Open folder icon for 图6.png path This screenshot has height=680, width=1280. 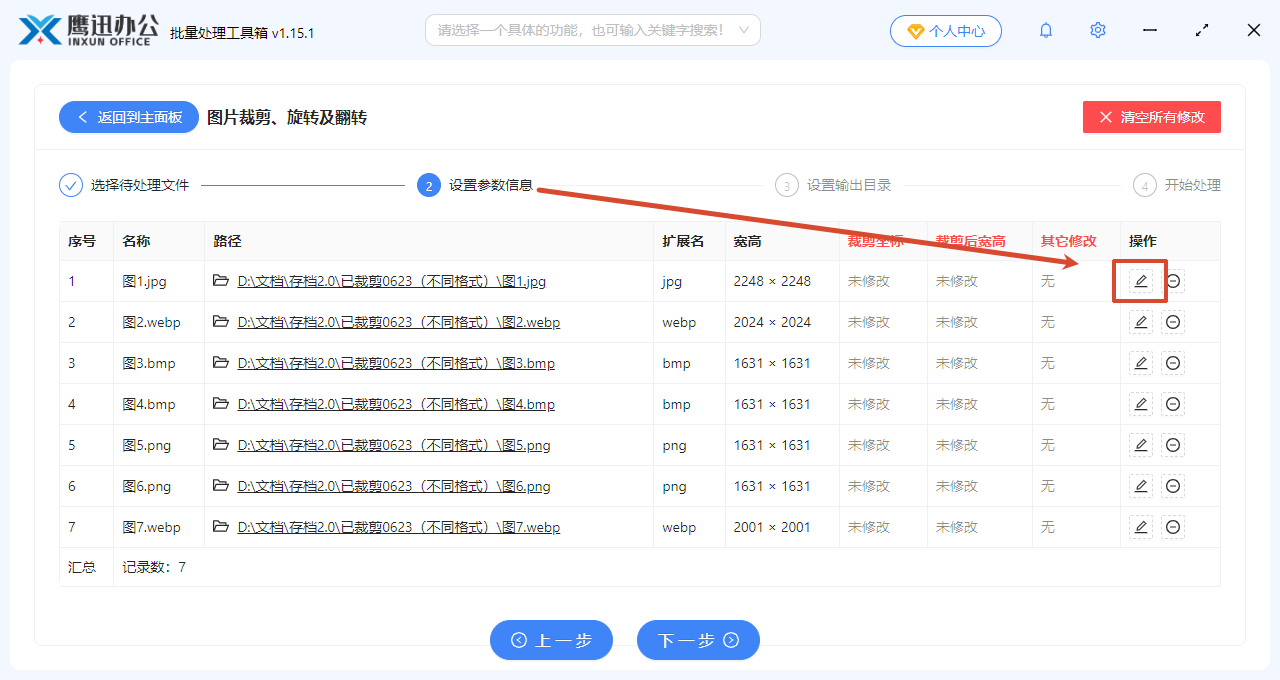[221, 486]
